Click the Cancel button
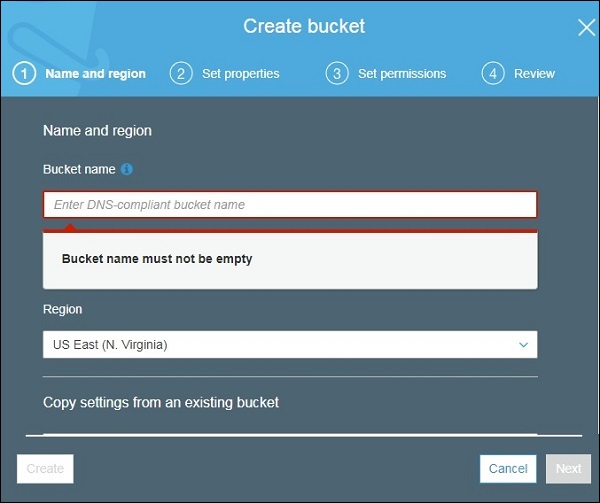 click(x=508, y=468)
